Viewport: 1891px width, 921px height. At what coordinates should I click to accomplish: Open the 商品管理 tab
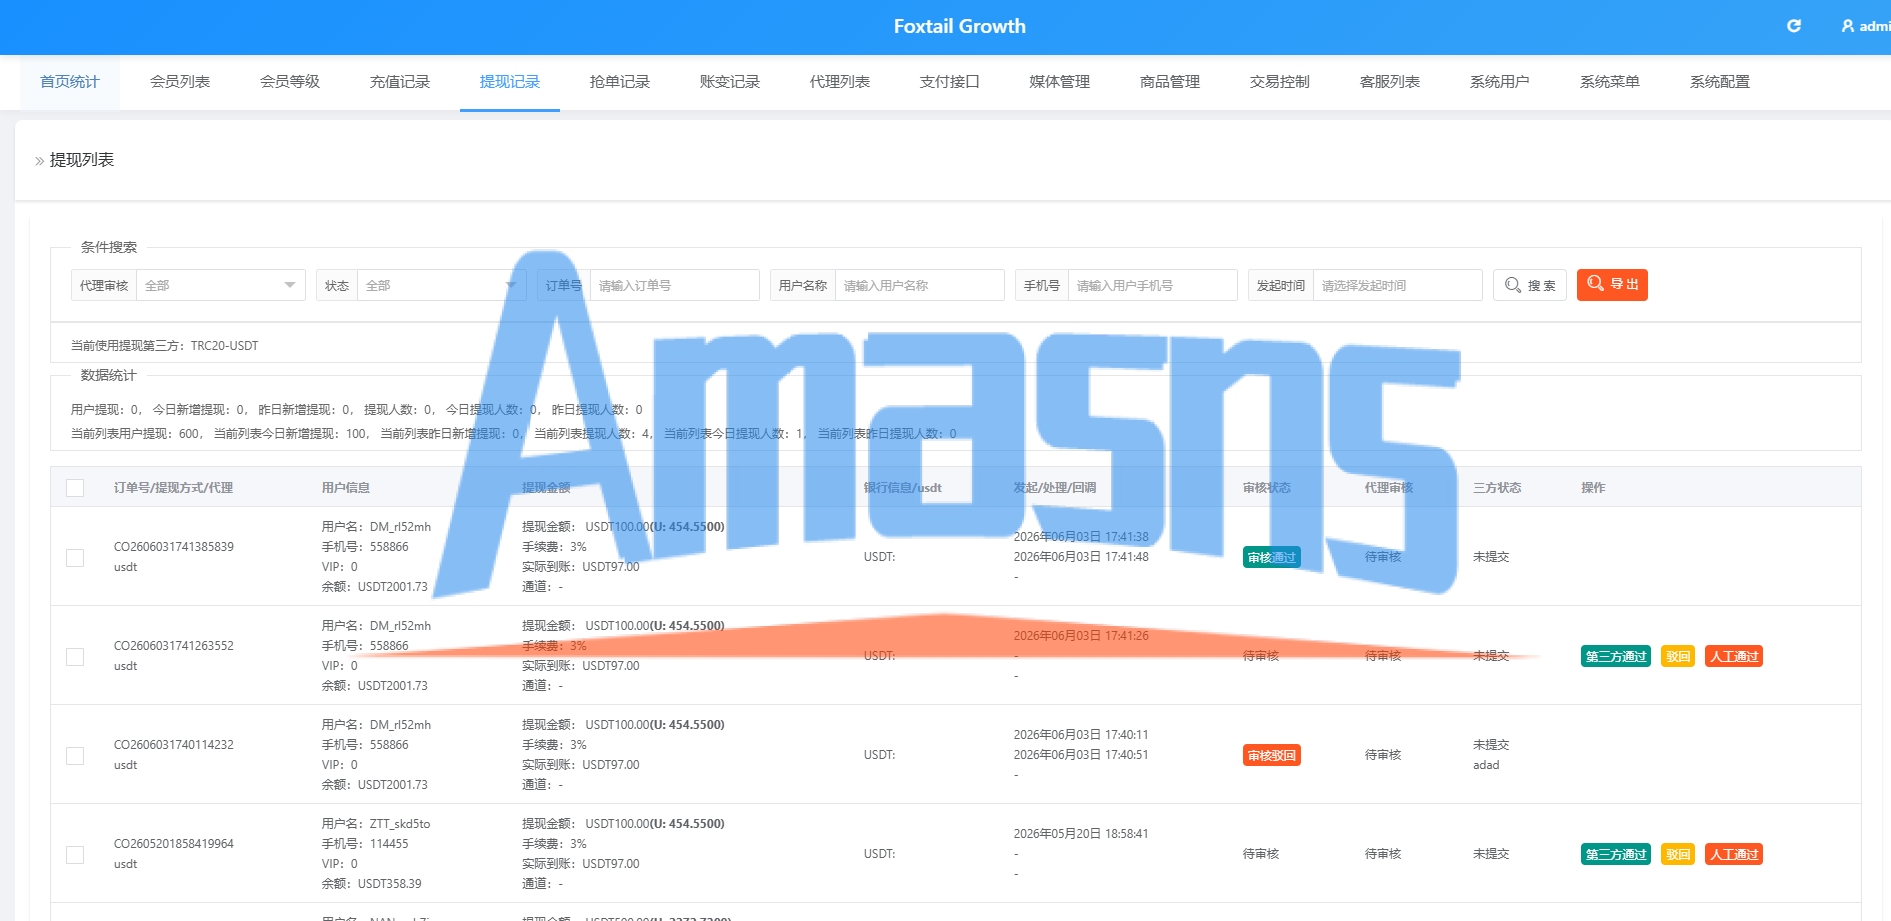pyautogui.click(x=1170, y=82)
